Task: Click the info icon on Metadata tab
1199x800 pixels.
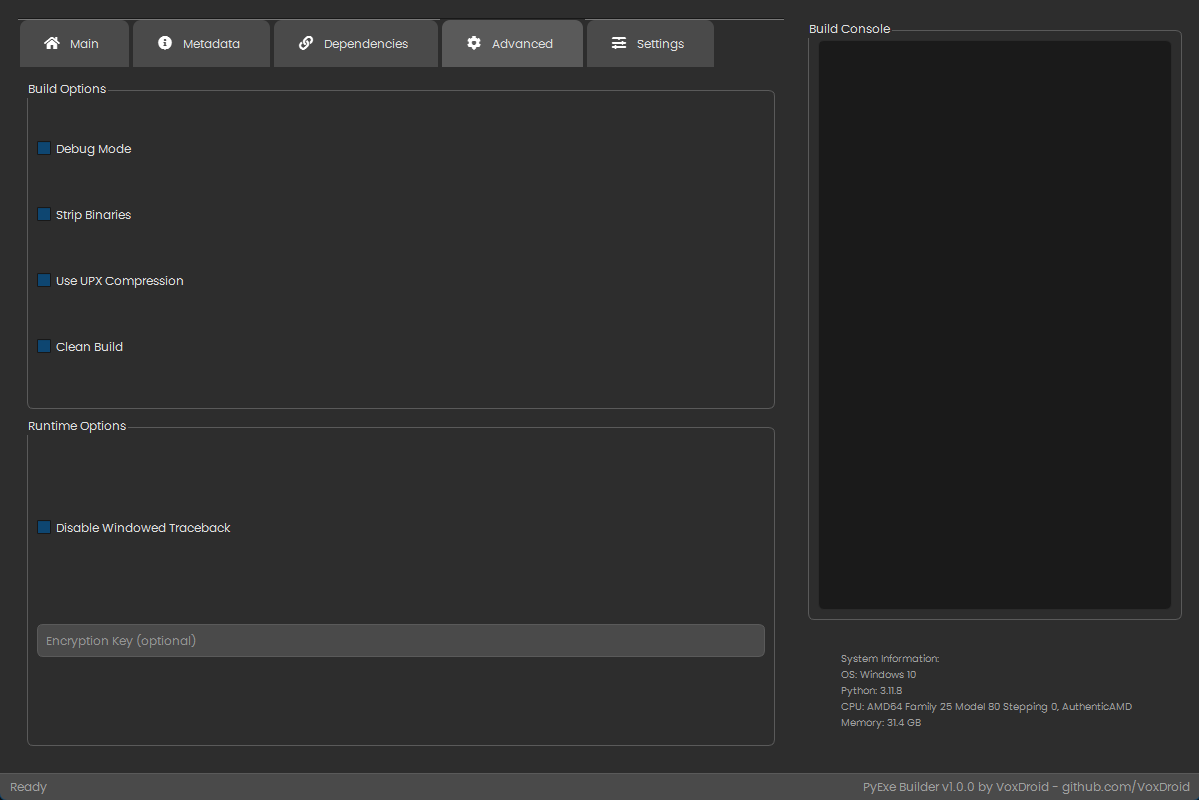Action: pos(164,43)
